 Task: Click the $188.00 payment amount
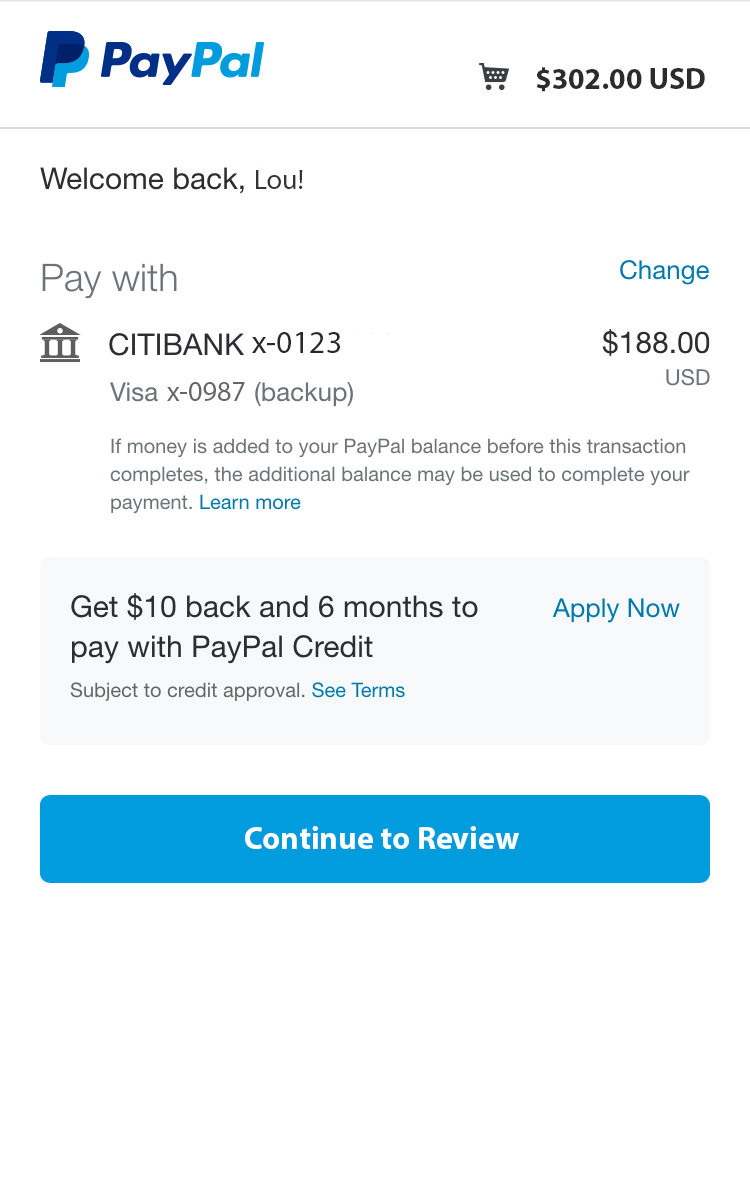click(x=656, y=343)
